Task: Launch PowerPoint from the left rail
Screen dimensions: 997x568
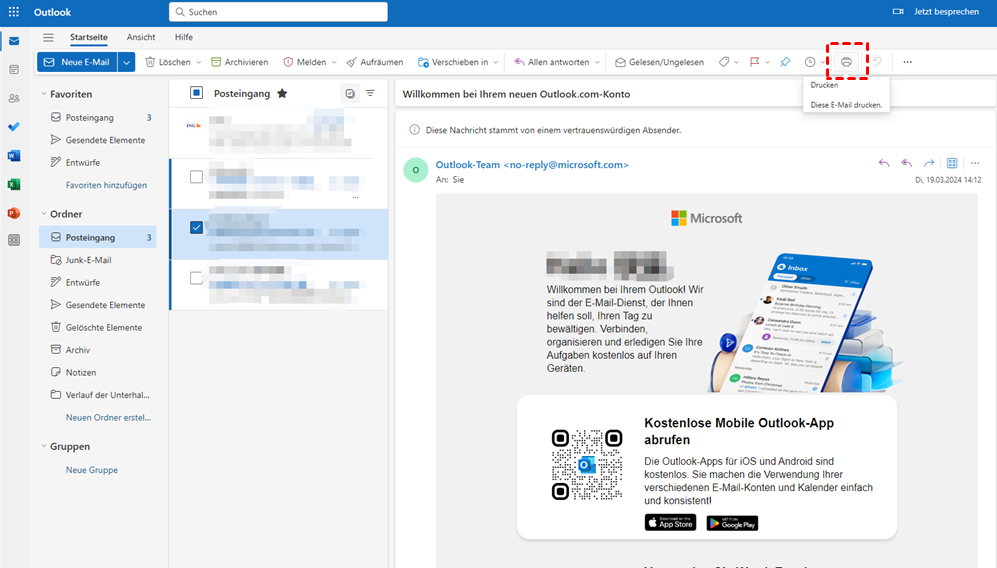Action: click(14, 213)
